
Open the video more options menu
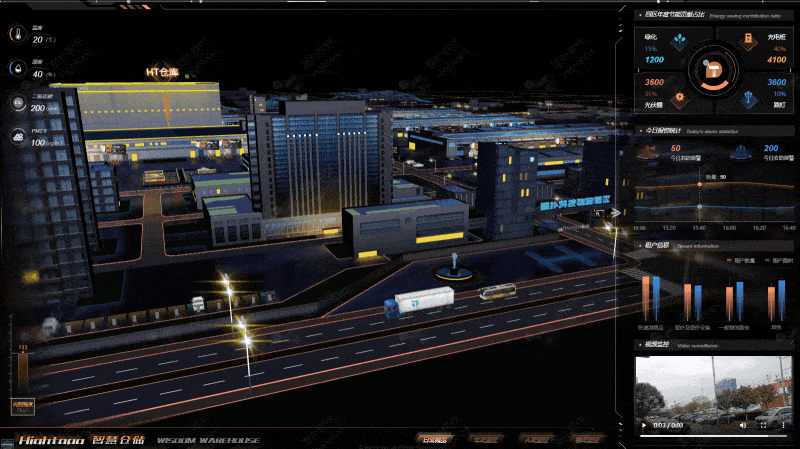783,426
